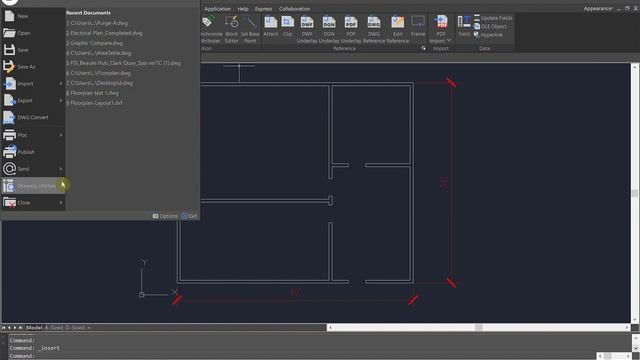The width and height of the screenshot is (640, 360).
Task: Open recent file Floorplan-Layout1.dxf
Action: [x=94, y=103]
